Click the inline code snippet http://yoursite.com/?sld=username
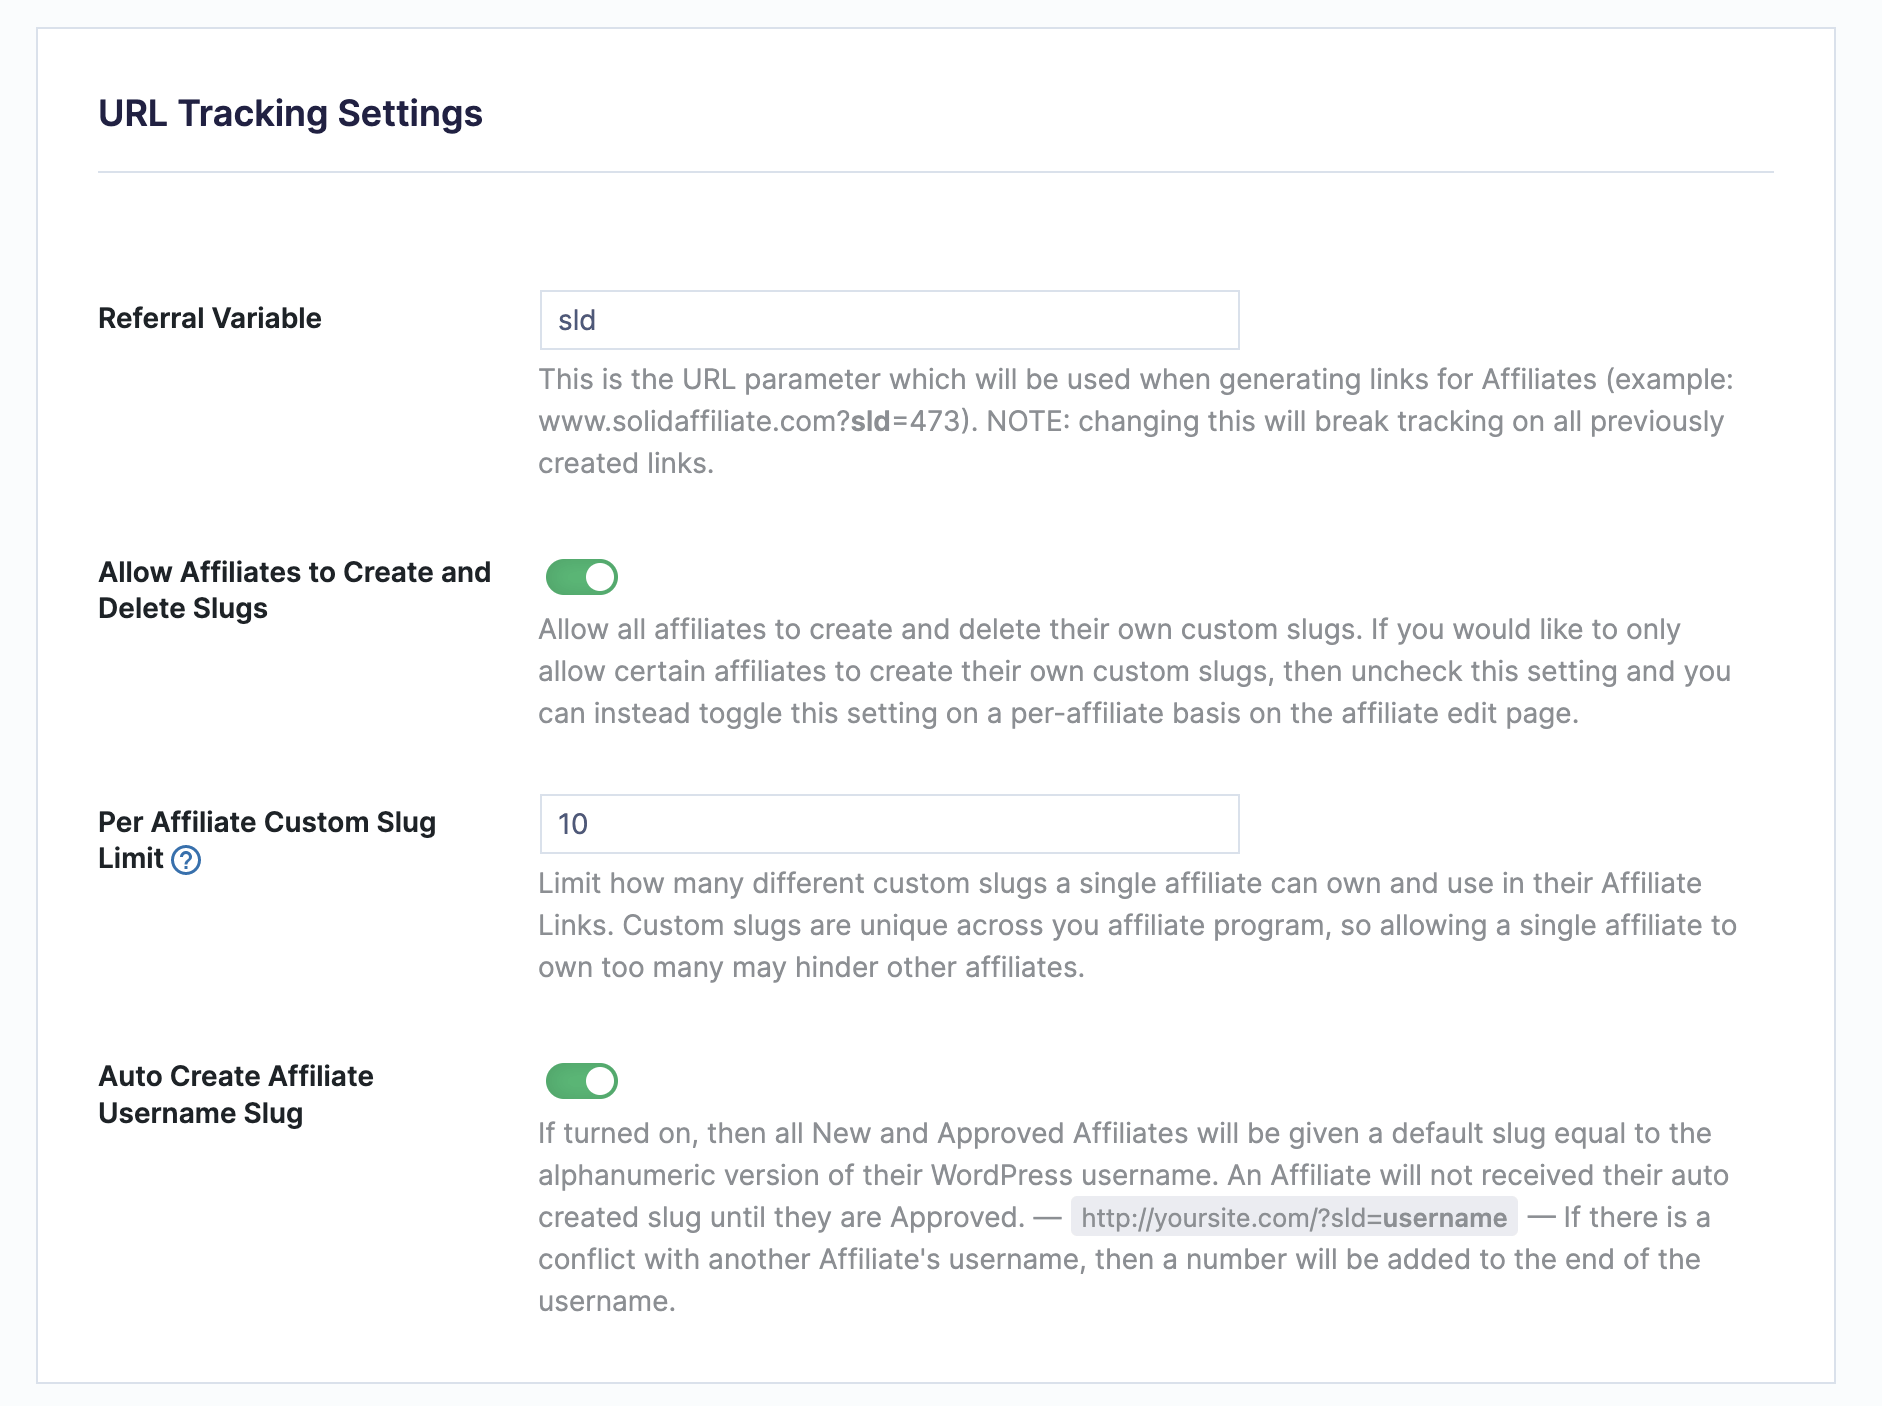This screenshot has height=1406, width=1882. 1292,1217
